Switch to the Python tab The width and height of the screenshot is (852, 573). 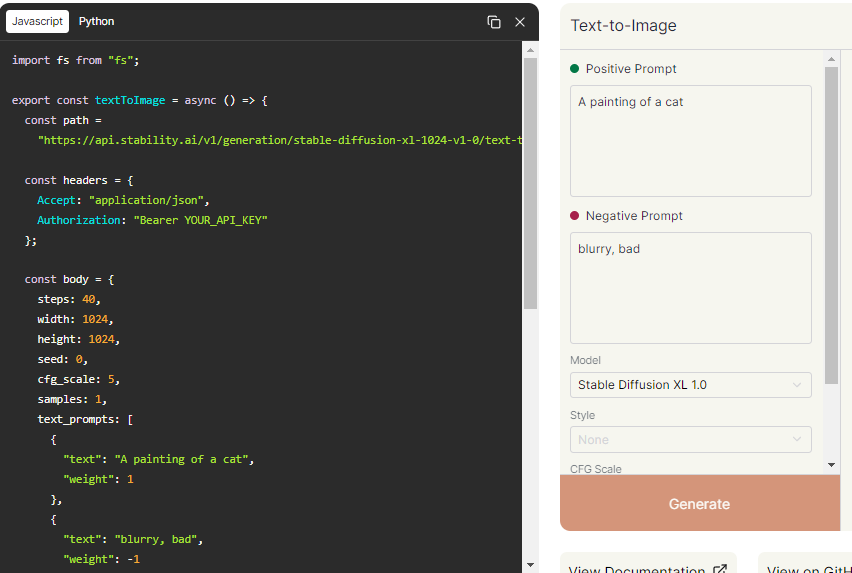96,21
